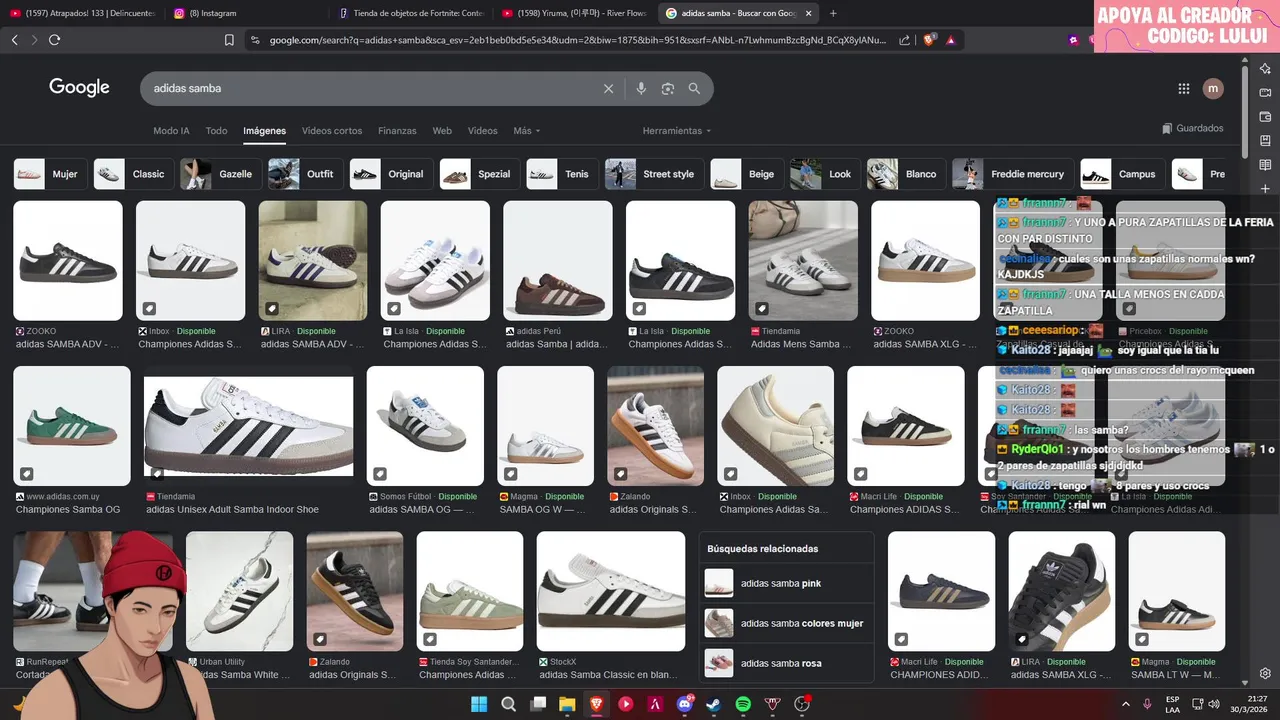Viewport: 1280px width, 720px height.
Task: Click into the 'adidas samba' search box
Action: tap(370, 89)
